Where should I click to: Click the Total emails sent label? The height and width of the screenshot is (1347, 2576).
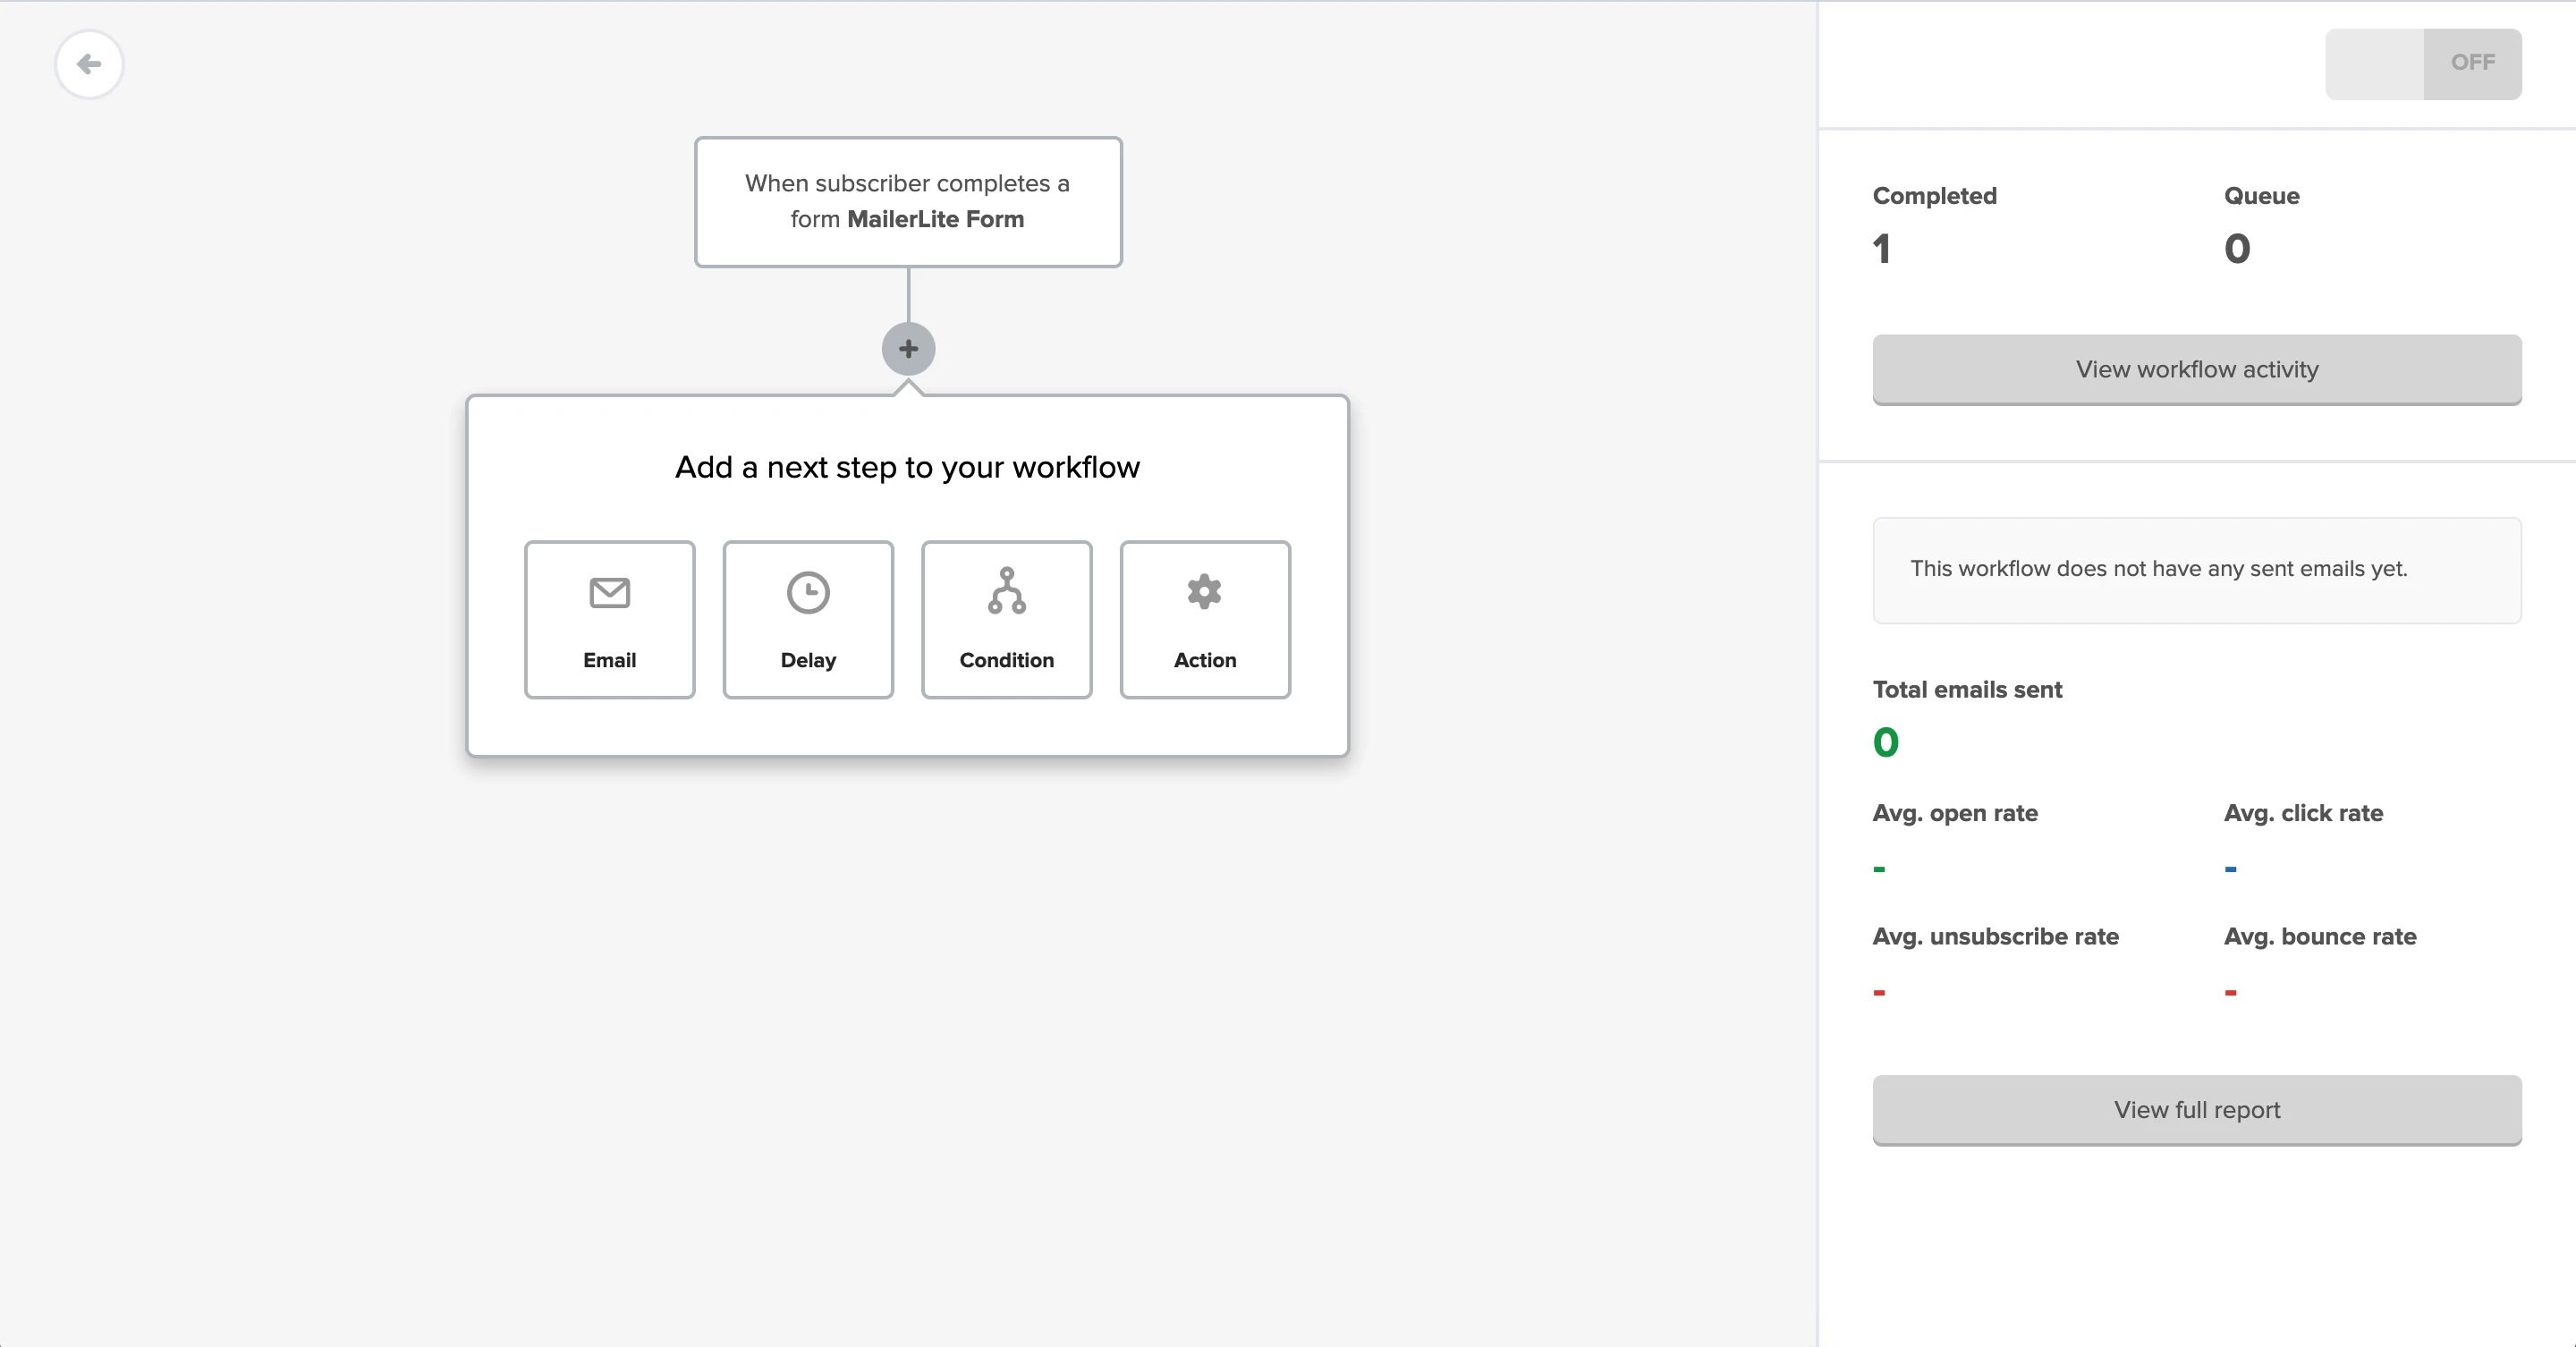pos(1967,690)
